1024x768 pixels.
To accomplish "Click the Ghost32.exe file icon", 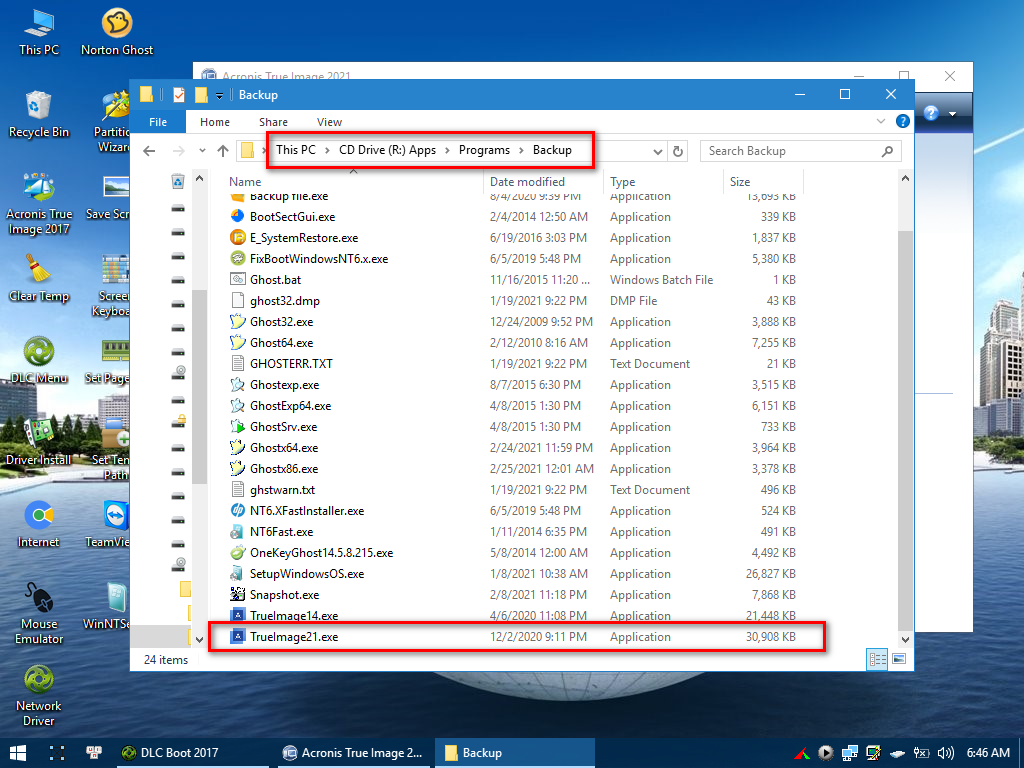I will pyautogui.click(x=238, y=322).
